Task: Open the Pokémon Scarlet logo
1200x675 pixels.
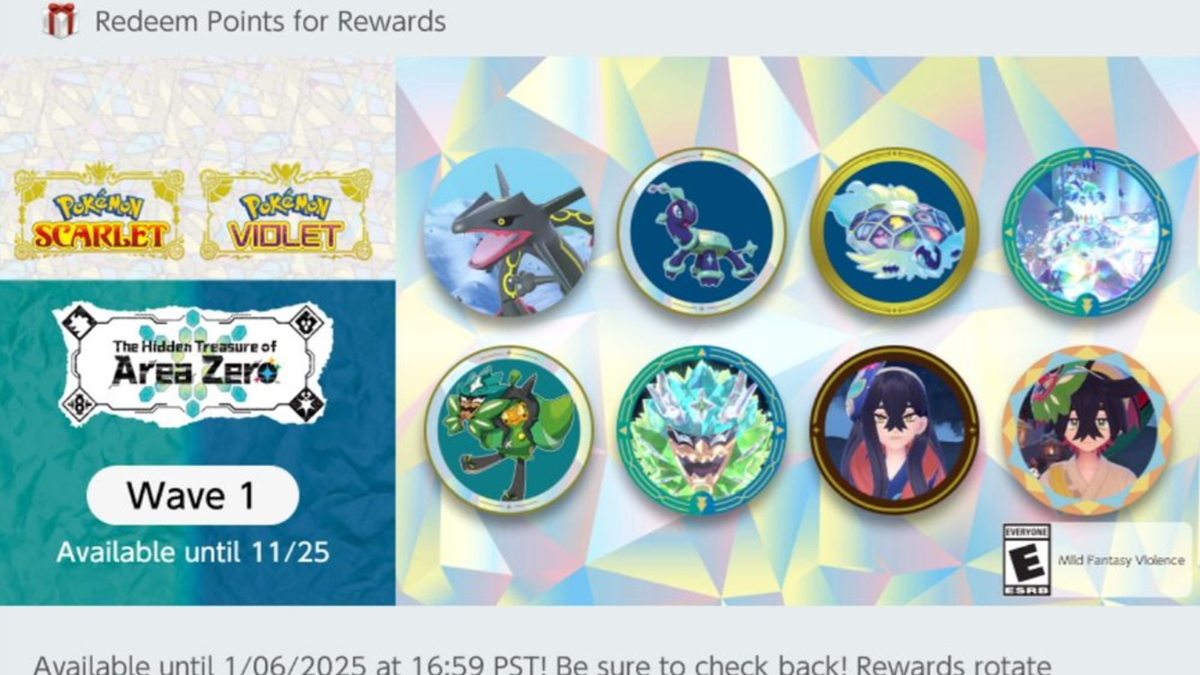Action: click(x=99, y=212)
